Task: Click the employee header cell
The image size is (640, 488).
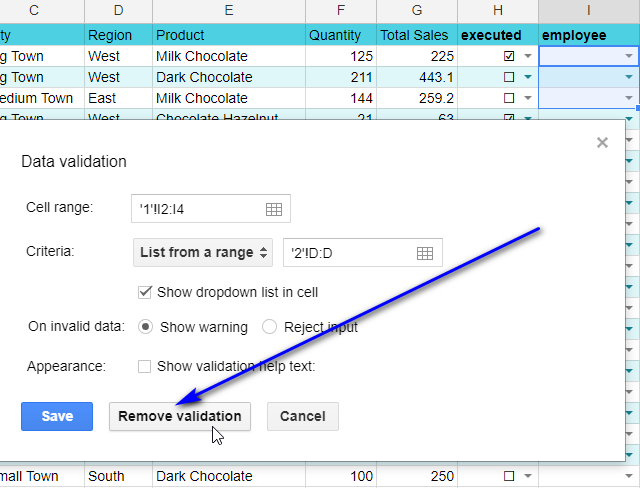Action: 589,35
